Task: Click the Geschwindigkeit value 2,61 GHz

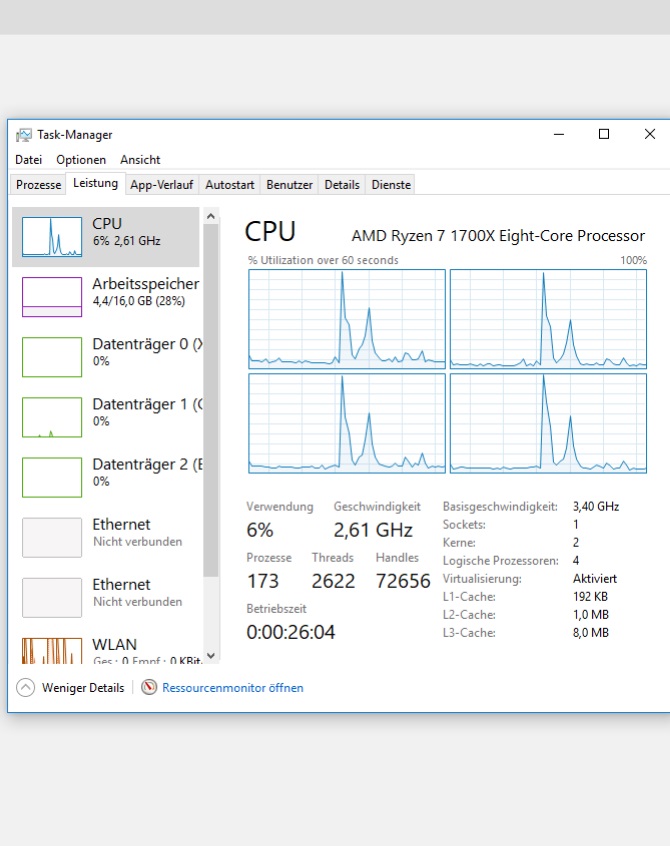Action: click(x=373, y=530)
